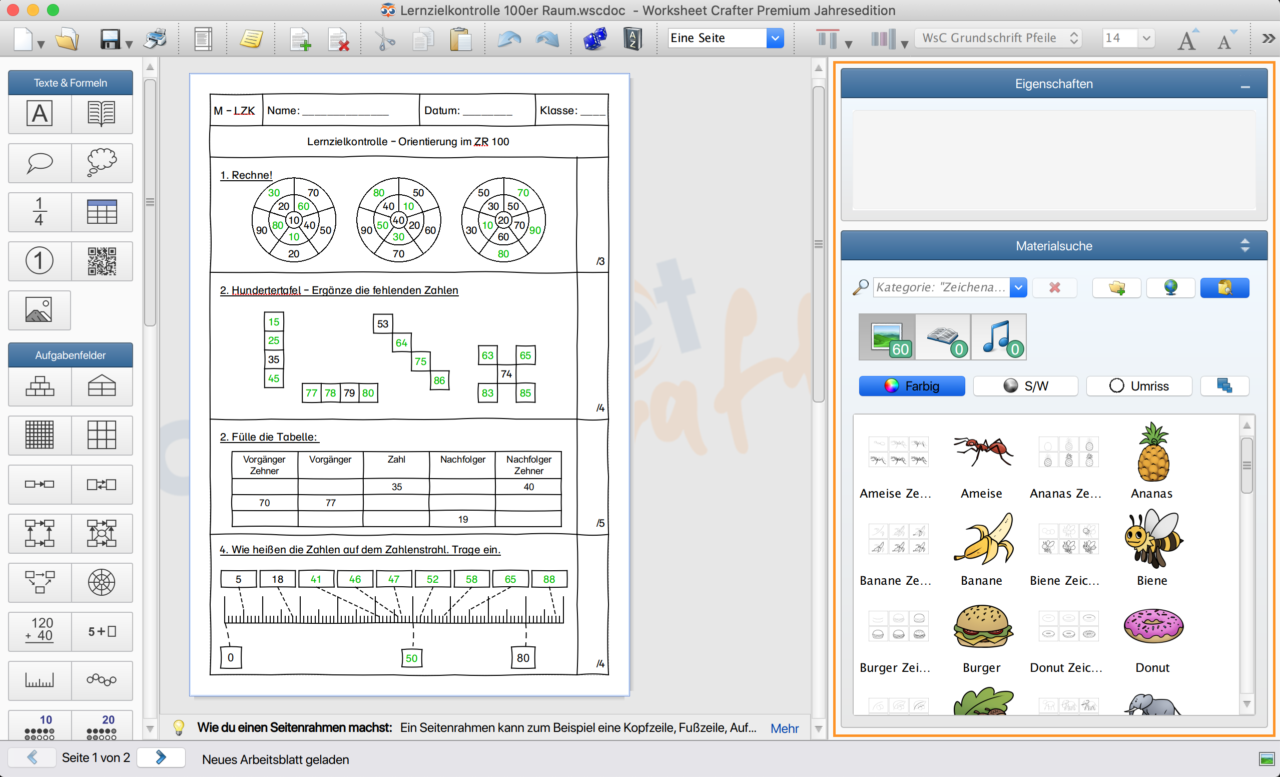Switch to the audio results tab
The width and height of the screenshot is (1280, 777).
pos(998,337)
